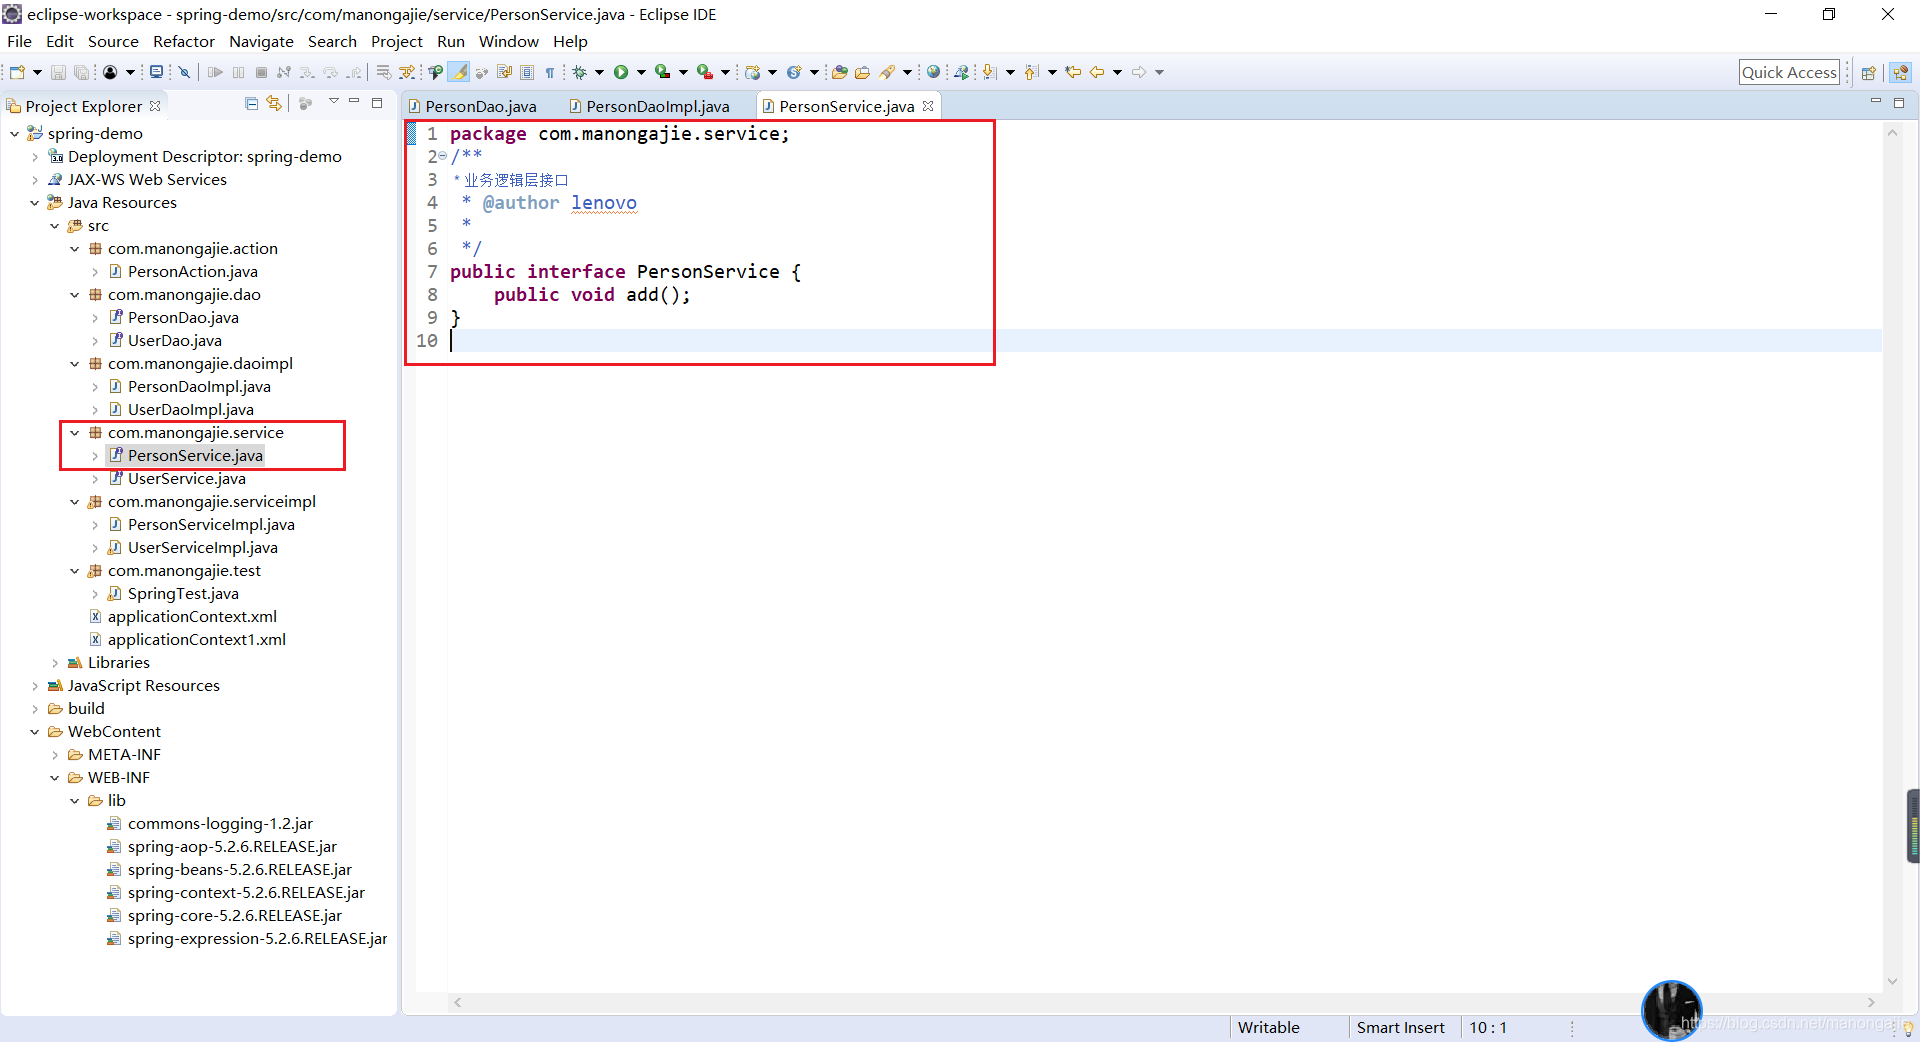Open the Source menu

[113, 41]
